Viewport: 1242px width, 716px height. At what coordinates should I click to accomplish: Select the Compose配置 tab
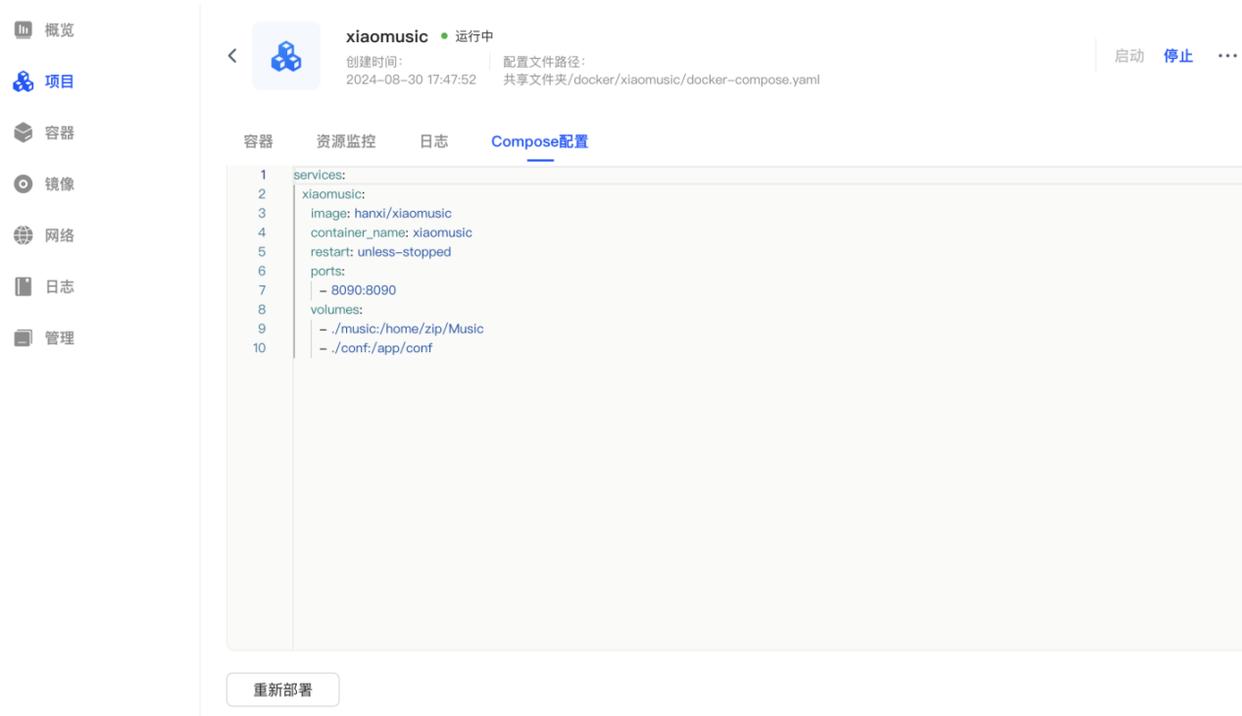pyautogui.click(x=539, y=142)
